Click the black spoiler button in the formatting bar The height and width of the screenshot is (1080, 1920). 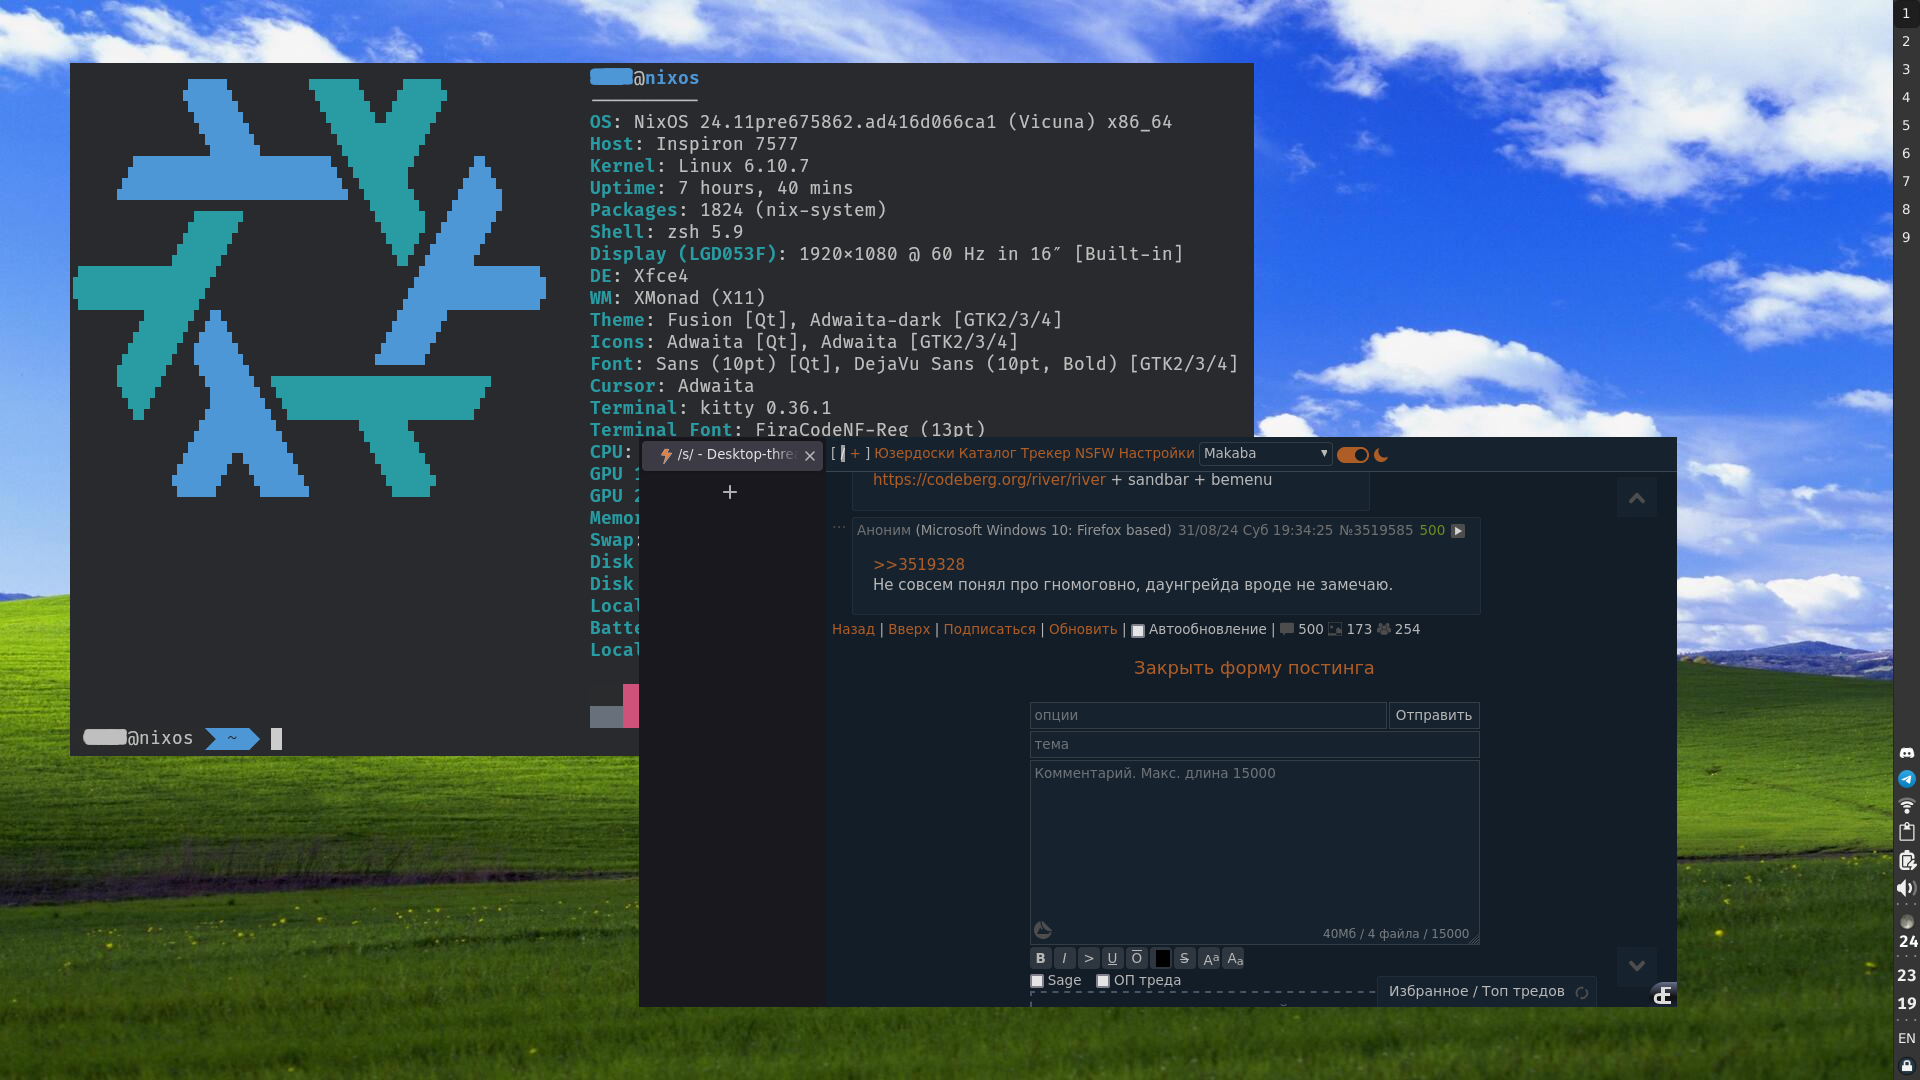coord(1161,958)
